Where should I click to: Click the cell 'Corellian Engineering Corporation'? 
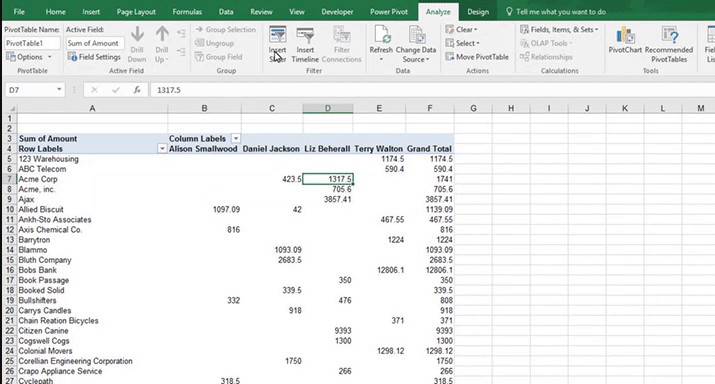pos(92,361)
